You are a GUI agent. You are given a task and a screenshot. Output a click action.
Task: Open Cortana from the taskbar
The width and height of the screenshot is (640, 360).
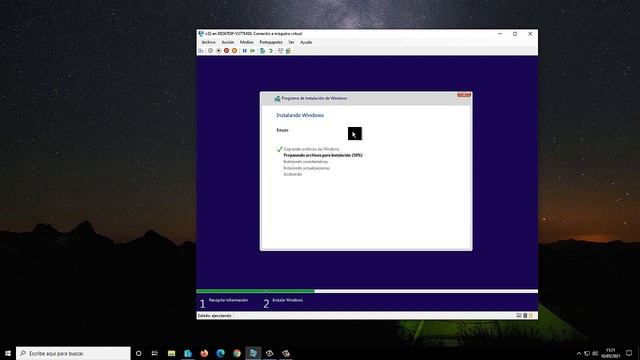click(138, 353)
